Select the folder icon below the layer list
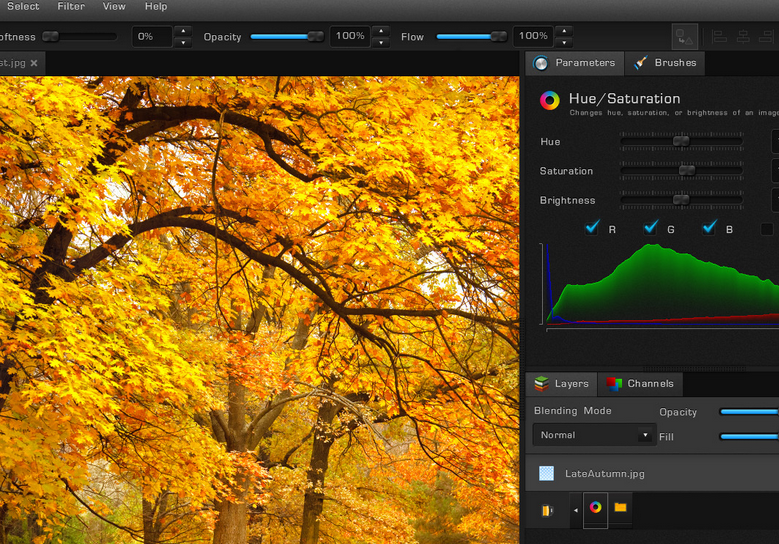 pyautogui.click(x=620, y=508)
